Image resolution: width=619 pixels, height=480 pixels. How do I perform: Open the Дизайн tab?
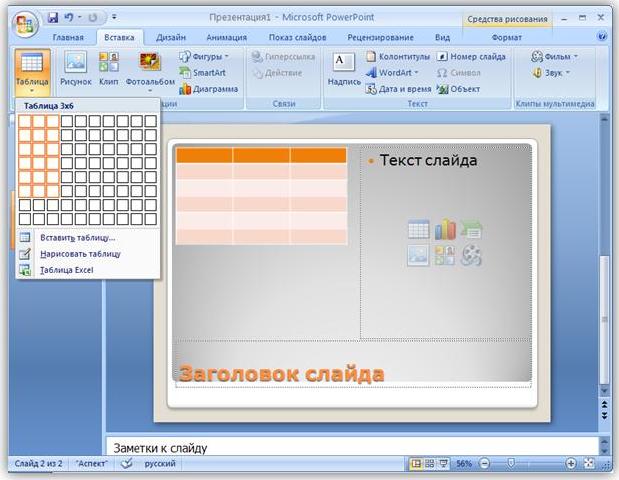[170, 37]
